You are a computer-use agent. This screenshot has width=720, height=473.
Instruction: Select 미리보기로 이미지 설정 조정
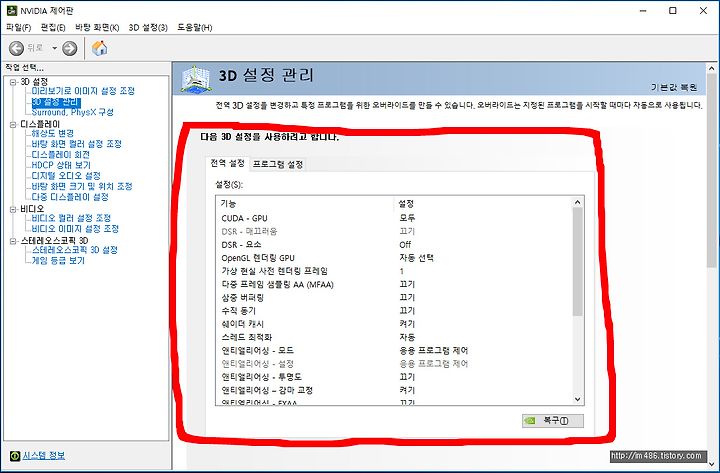click(83, 91)
